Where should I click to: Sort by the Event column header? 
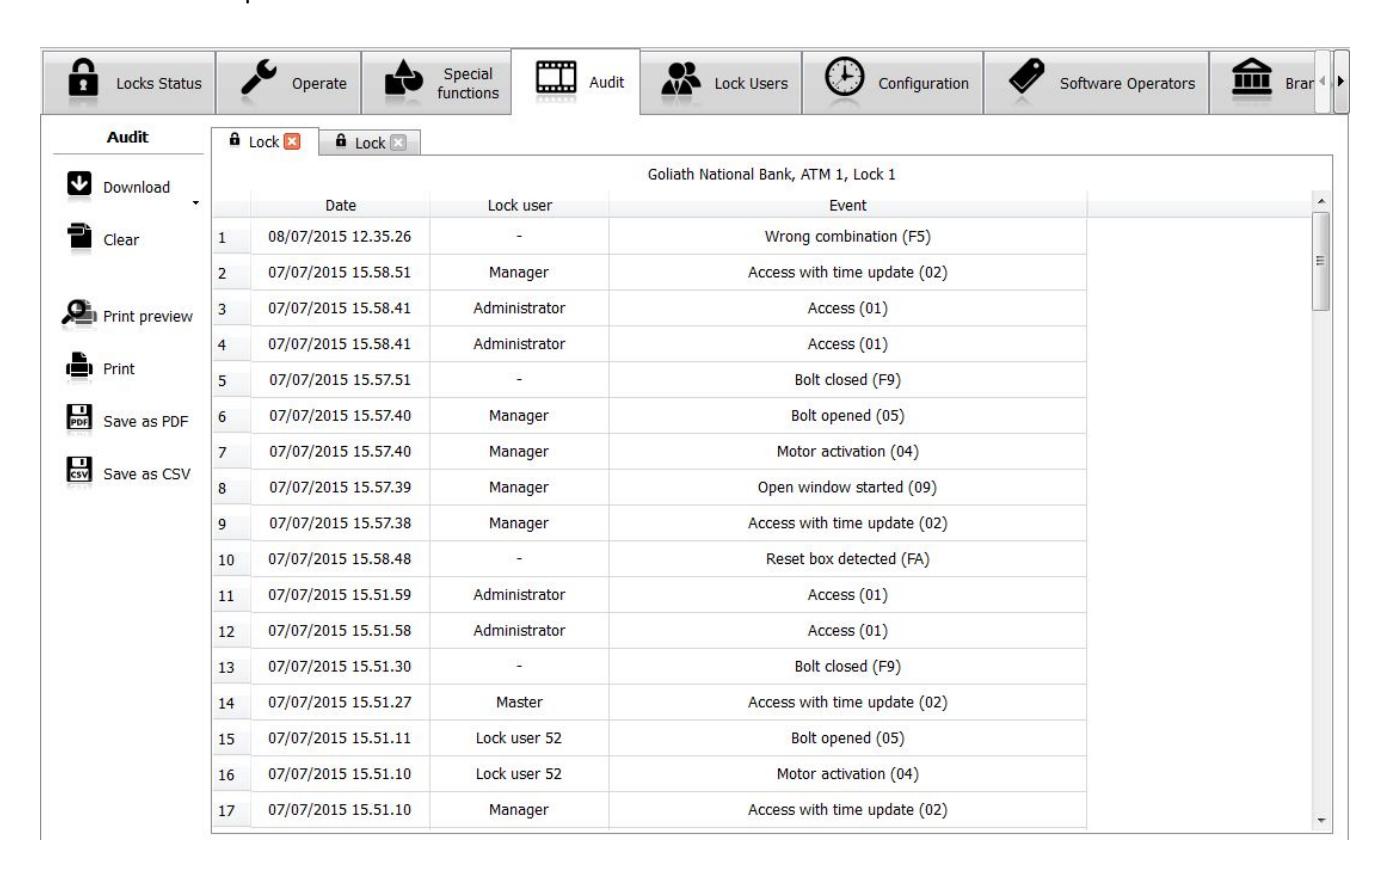click(848, 205)
